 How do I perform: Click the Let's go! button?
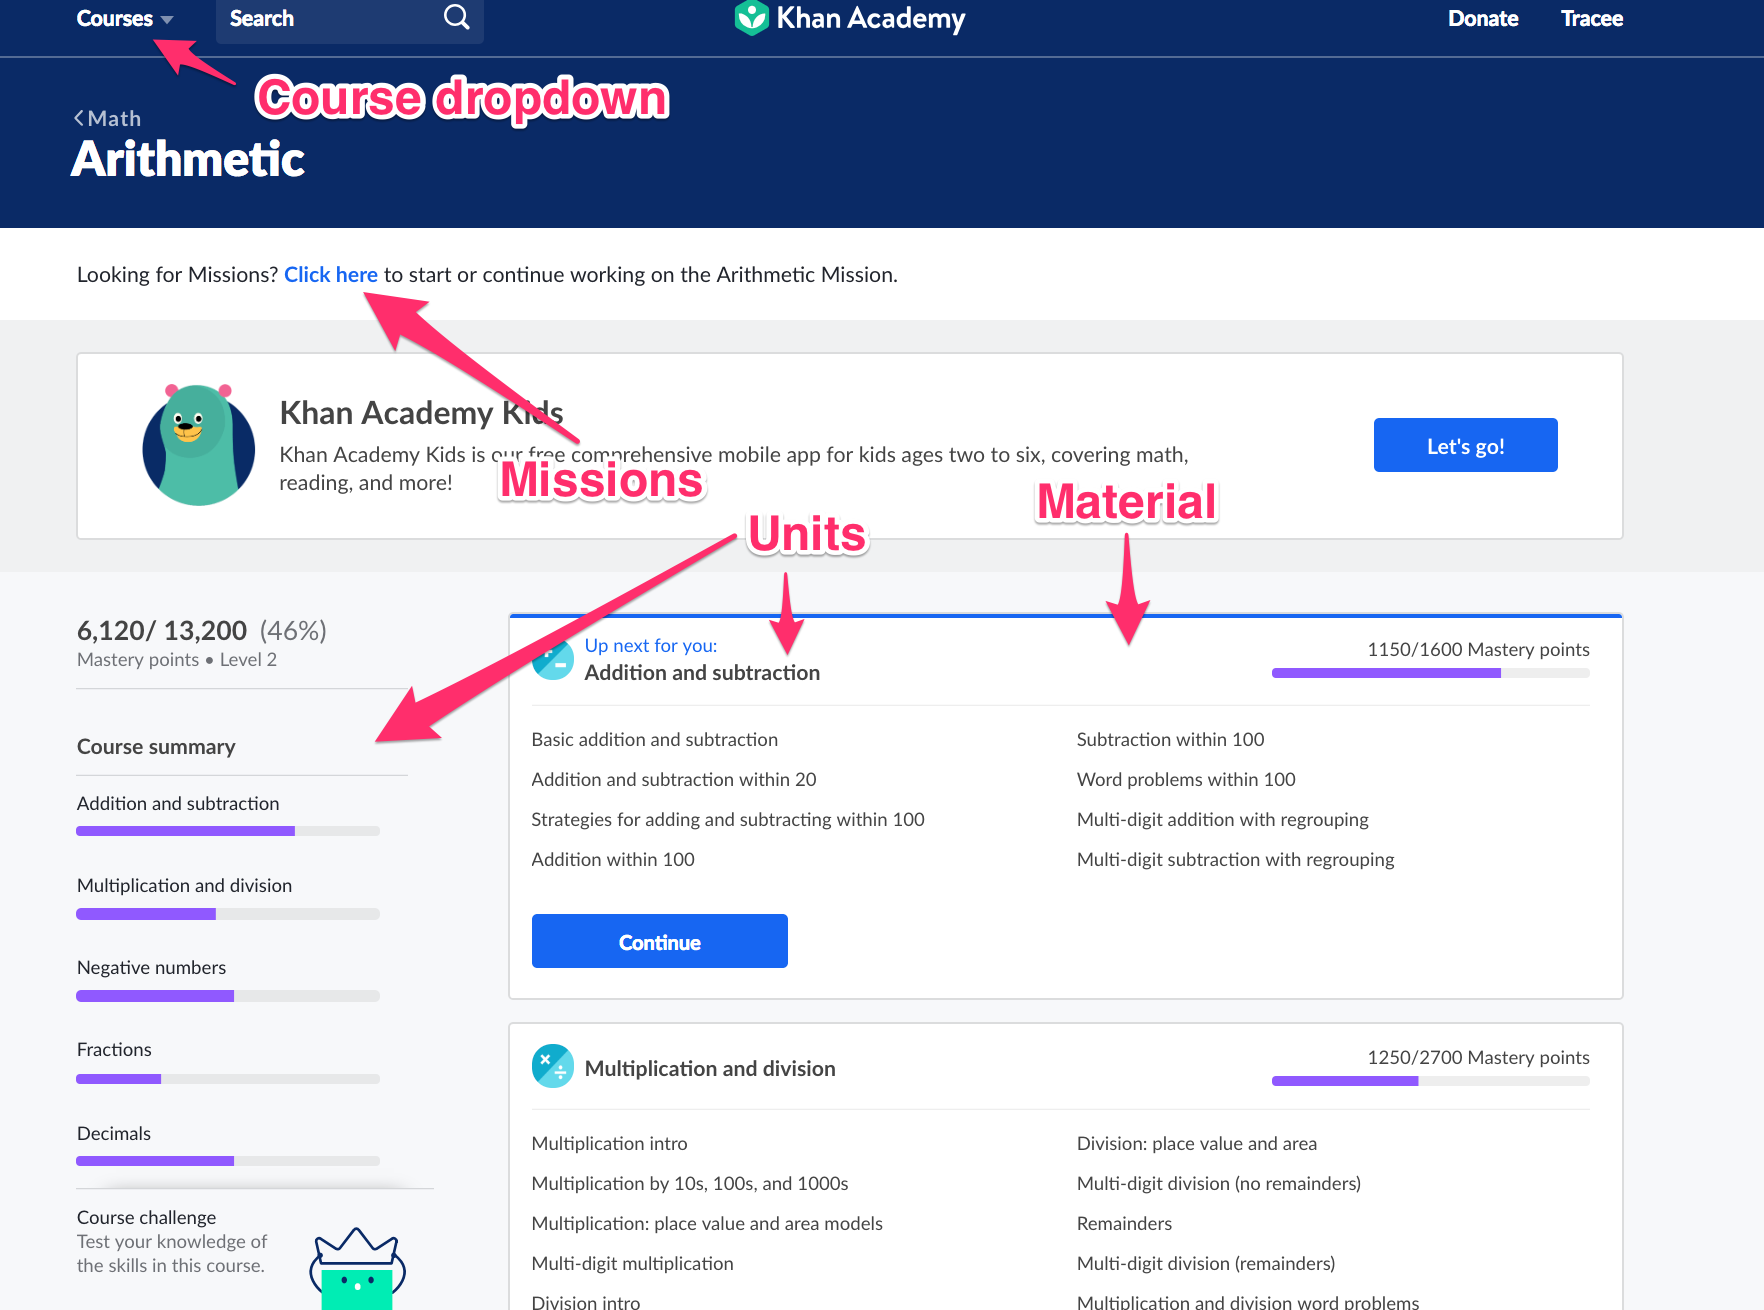pyautogui.click(x=1465, y=445)
